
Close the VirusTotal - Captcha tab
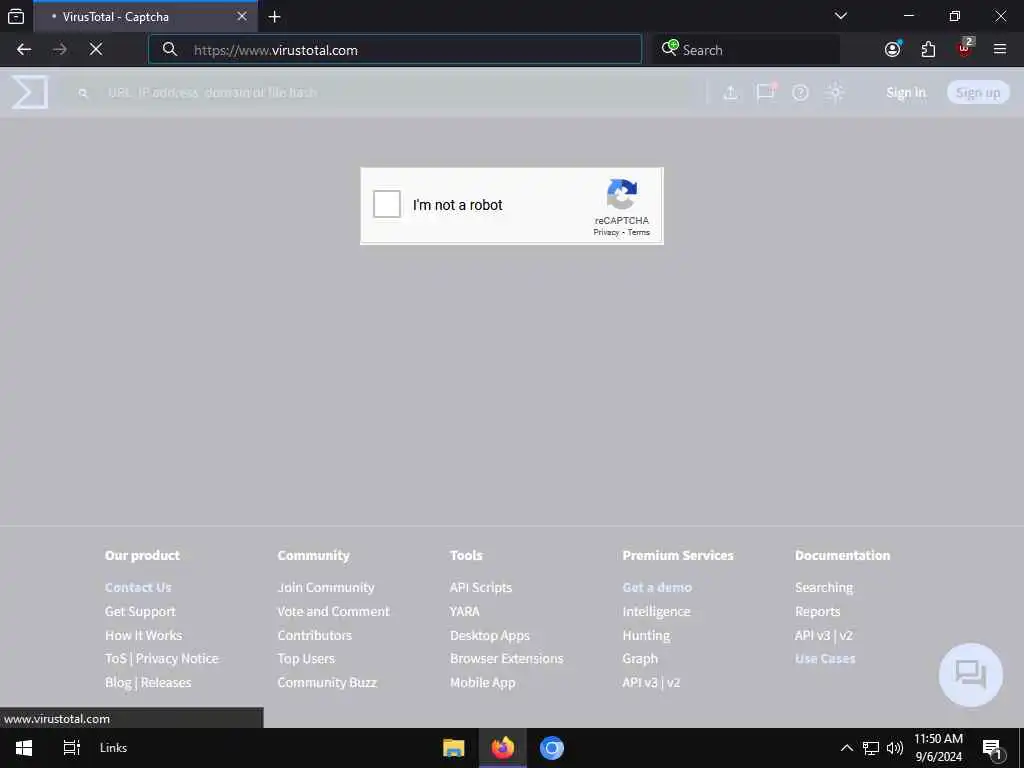242,16
